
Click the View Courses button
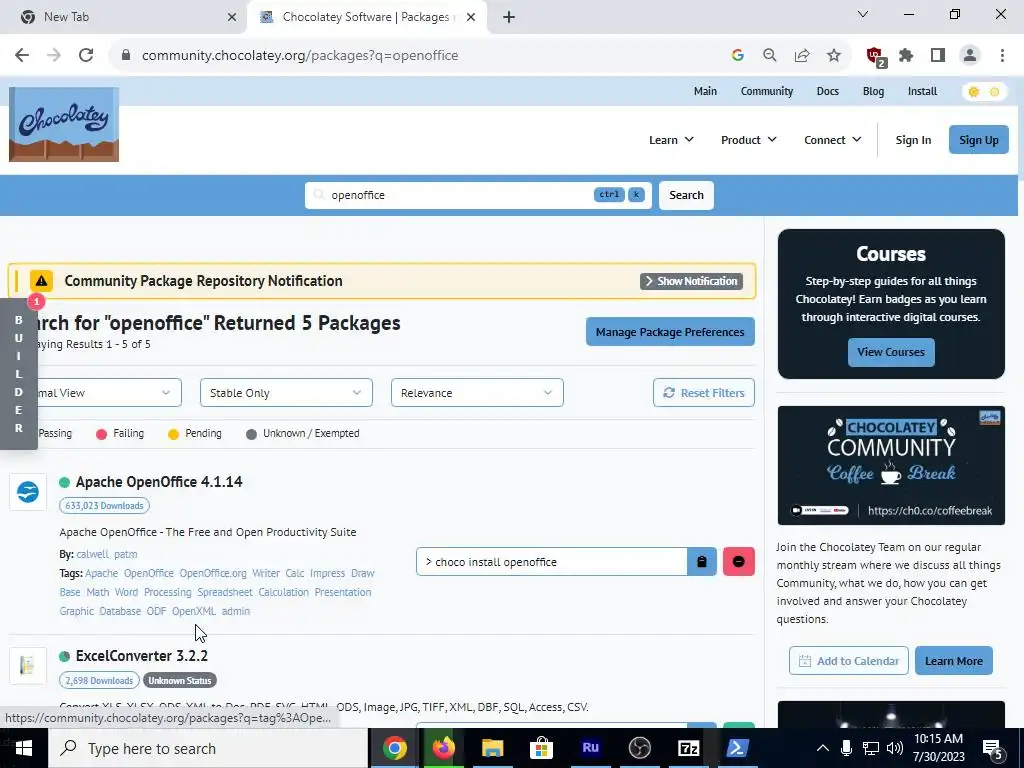coord(891,352)
